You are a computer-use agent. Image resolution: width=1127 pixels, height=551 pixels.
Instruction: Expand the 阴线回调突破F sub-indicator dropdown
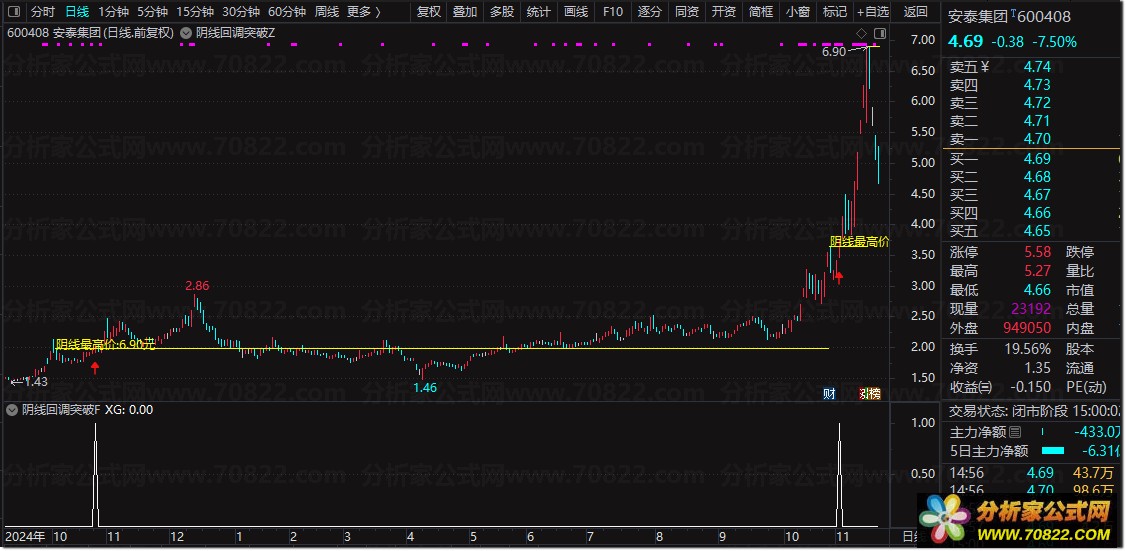pos(12,409)
